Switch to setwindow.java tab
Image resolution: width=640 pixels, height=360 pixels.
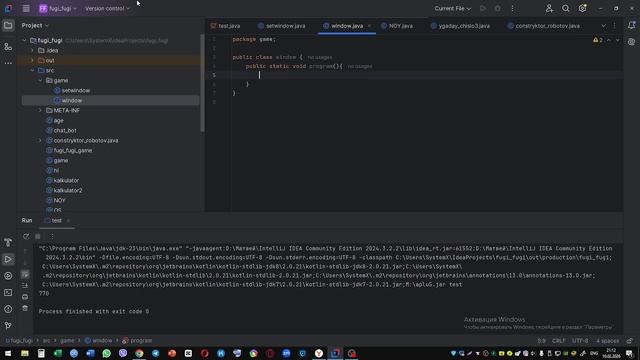tap(282, 26)
